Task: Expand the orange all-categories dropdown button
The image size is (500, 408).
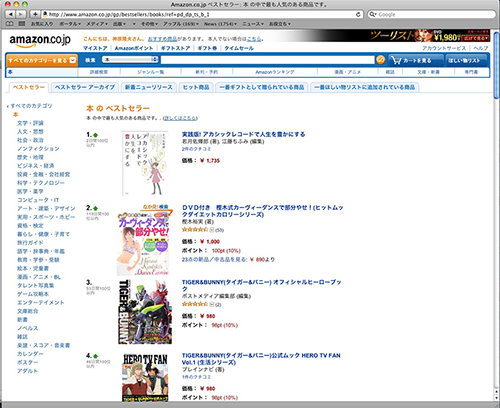Action: [42, 60]
